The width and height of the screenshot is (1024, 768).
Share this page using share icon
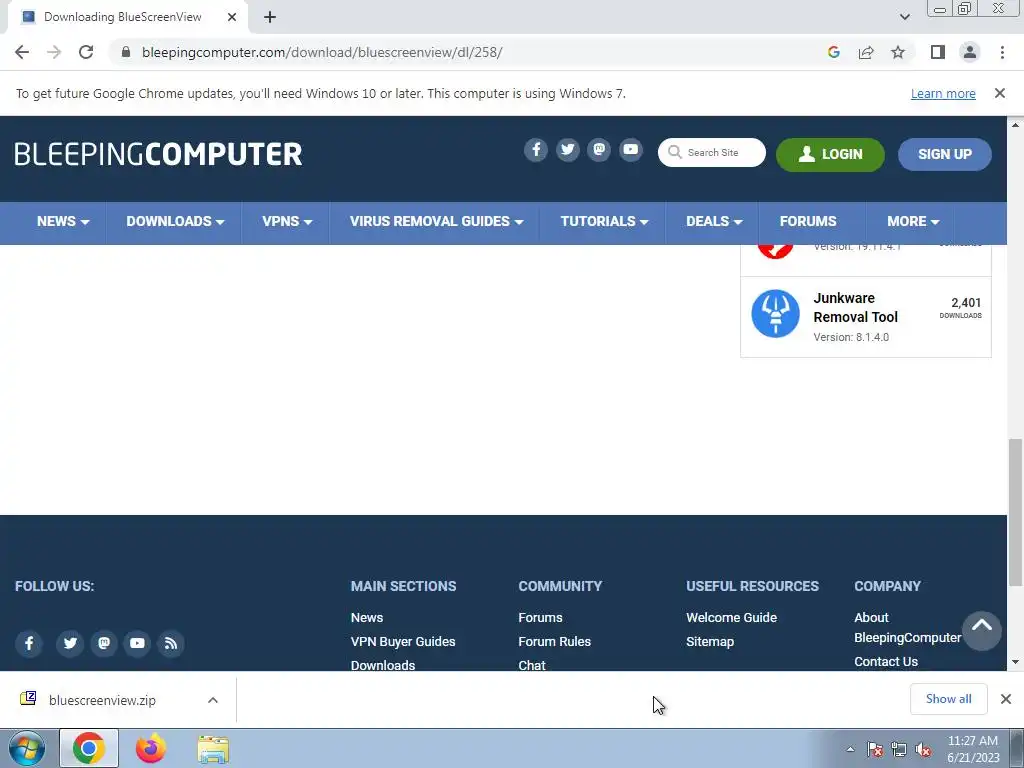pos(866,52)
